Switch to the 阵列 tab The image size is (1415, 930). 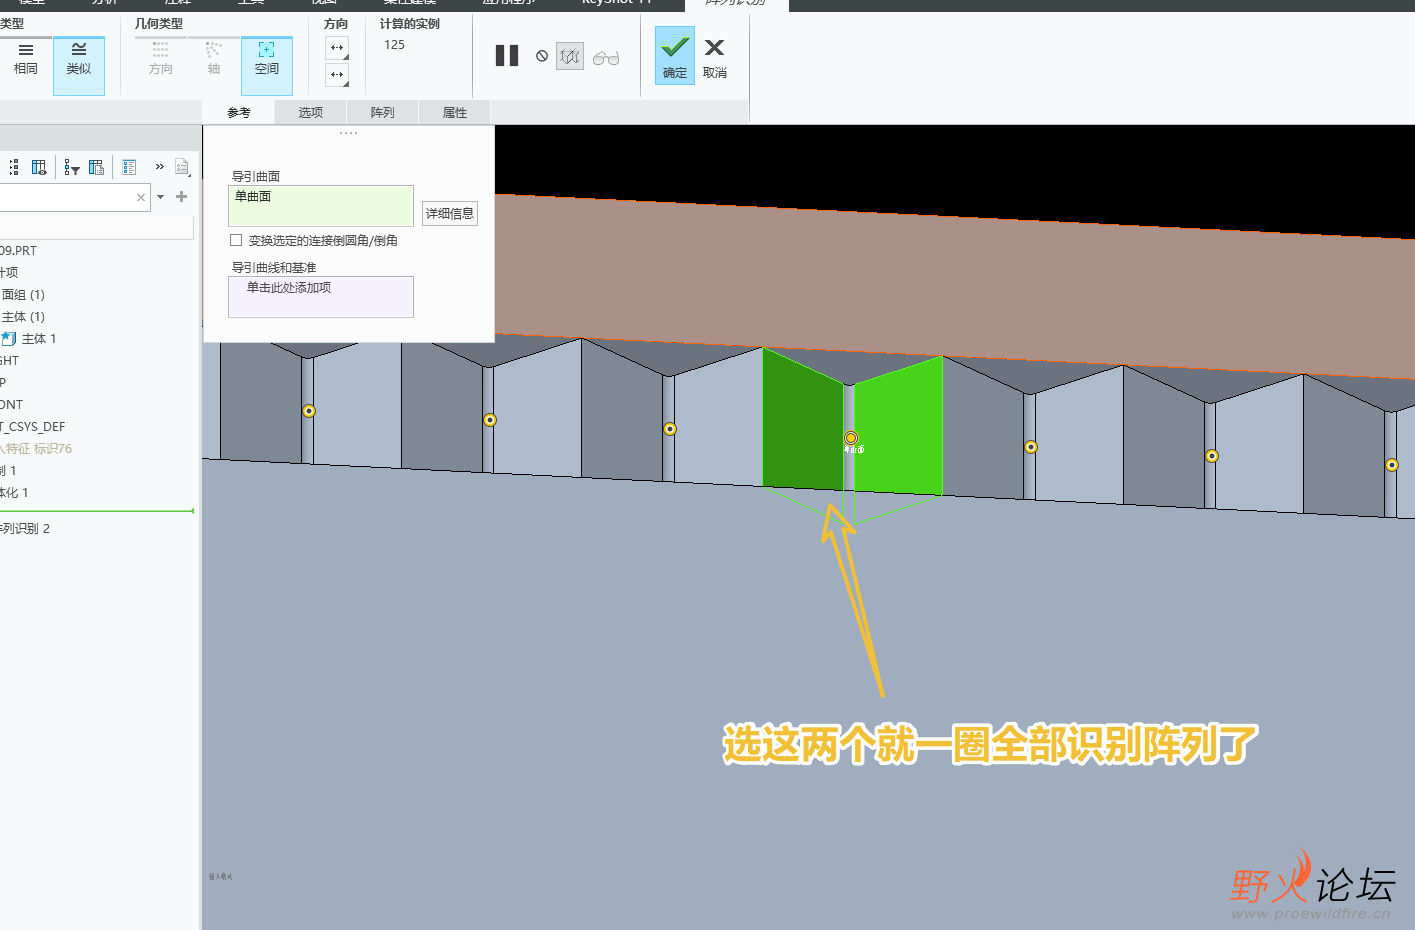(383, 113)
